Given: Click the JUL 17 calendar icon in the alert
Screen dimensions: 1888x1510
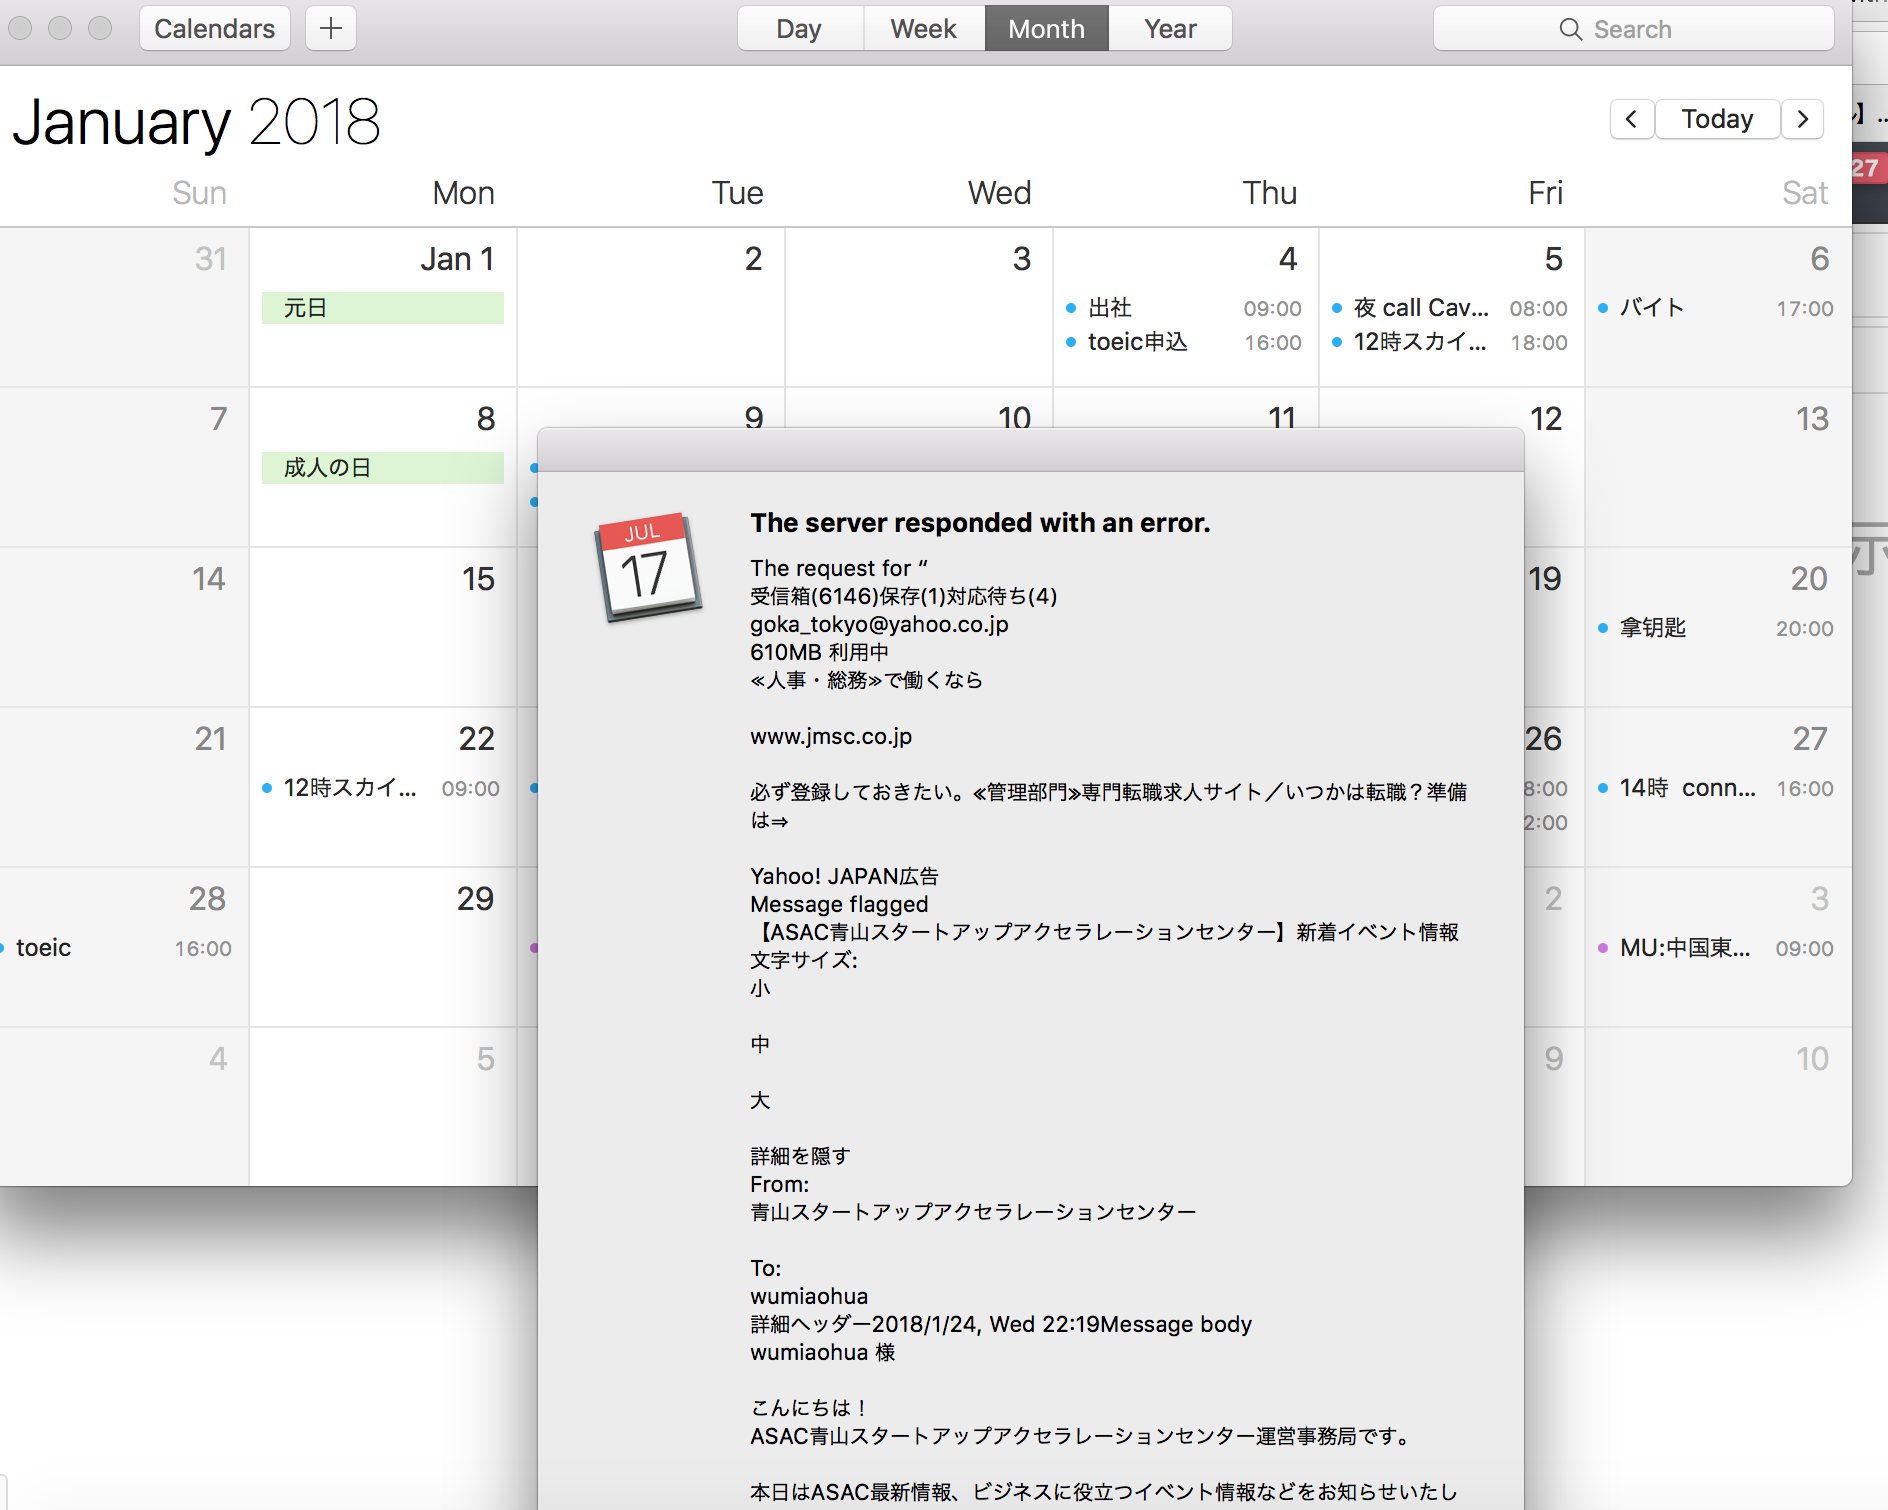Looking at the screenshot, I should point(648,570).
